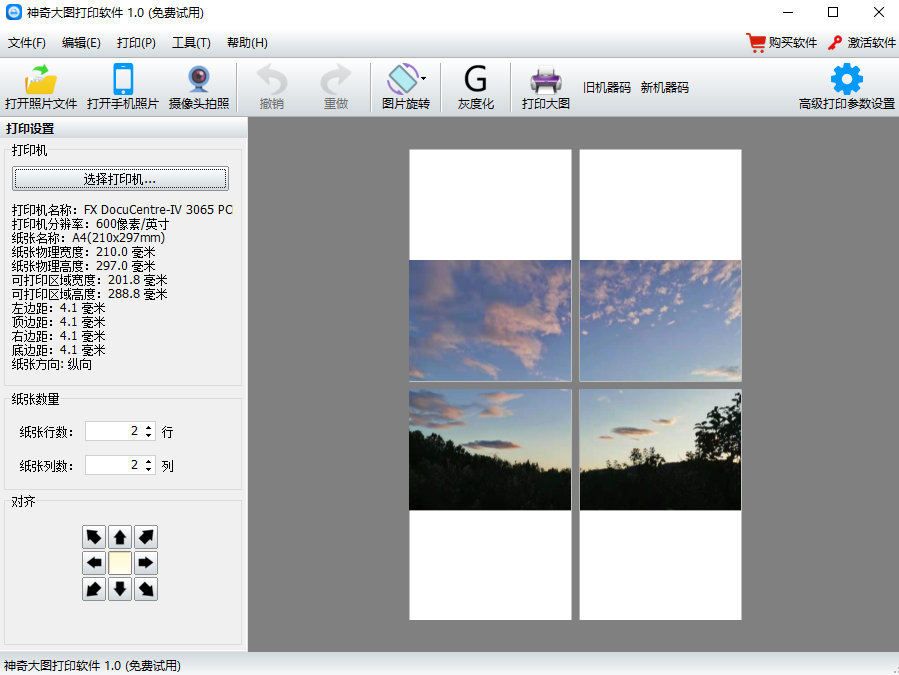Open the 工具(T) menu

(191, 43)
